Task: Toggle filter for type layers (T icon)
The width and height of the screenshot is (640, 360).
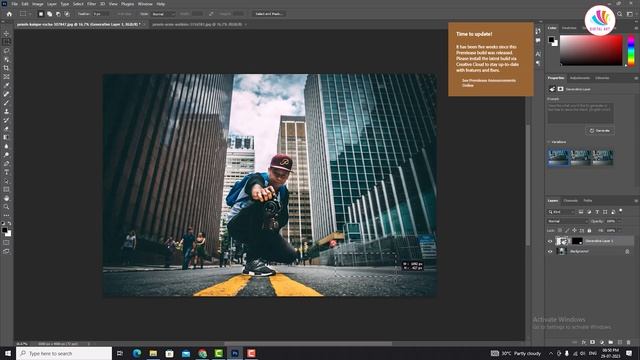Action: [x=597, y=212]
